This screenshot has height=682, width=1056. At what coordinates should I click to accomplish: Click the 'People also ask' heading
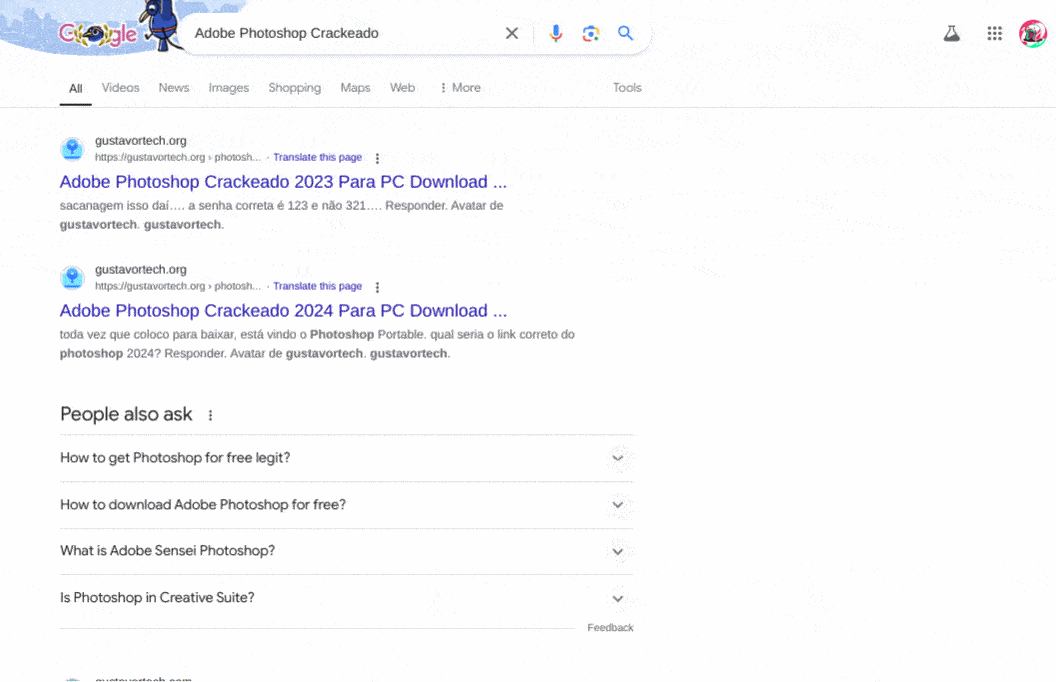pyautogui.click(x=126, y=414)
